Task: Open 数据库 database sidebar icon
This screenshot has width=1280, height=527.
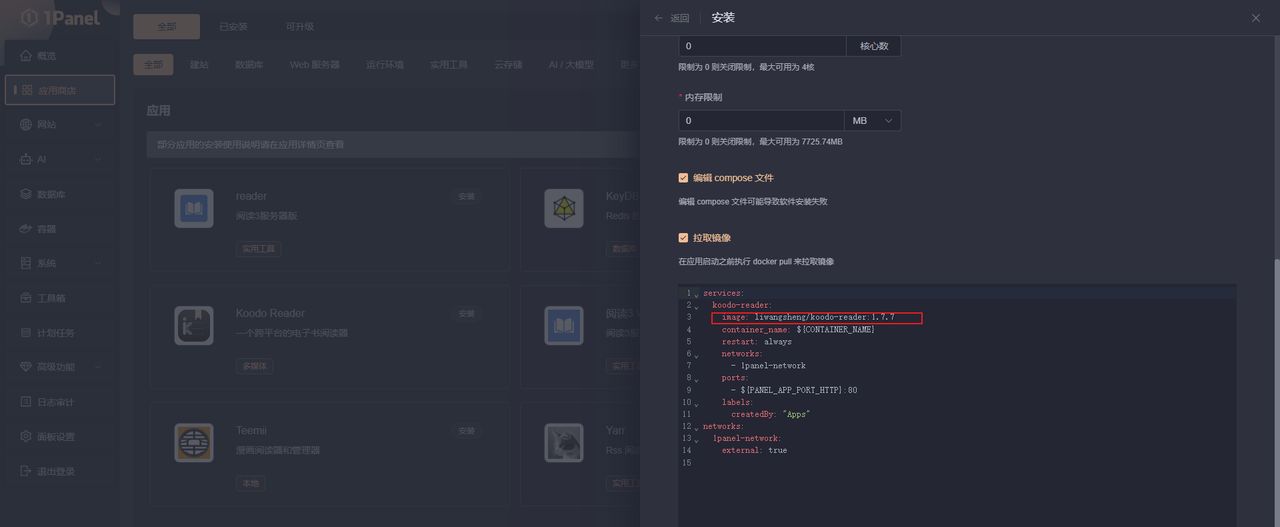Action: click(27, 194)
